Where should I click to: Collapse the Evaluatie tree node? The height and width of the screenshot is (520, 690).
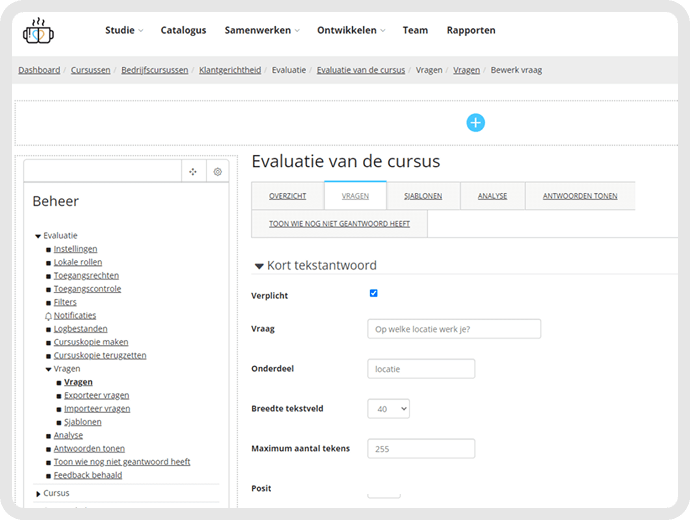38,236
